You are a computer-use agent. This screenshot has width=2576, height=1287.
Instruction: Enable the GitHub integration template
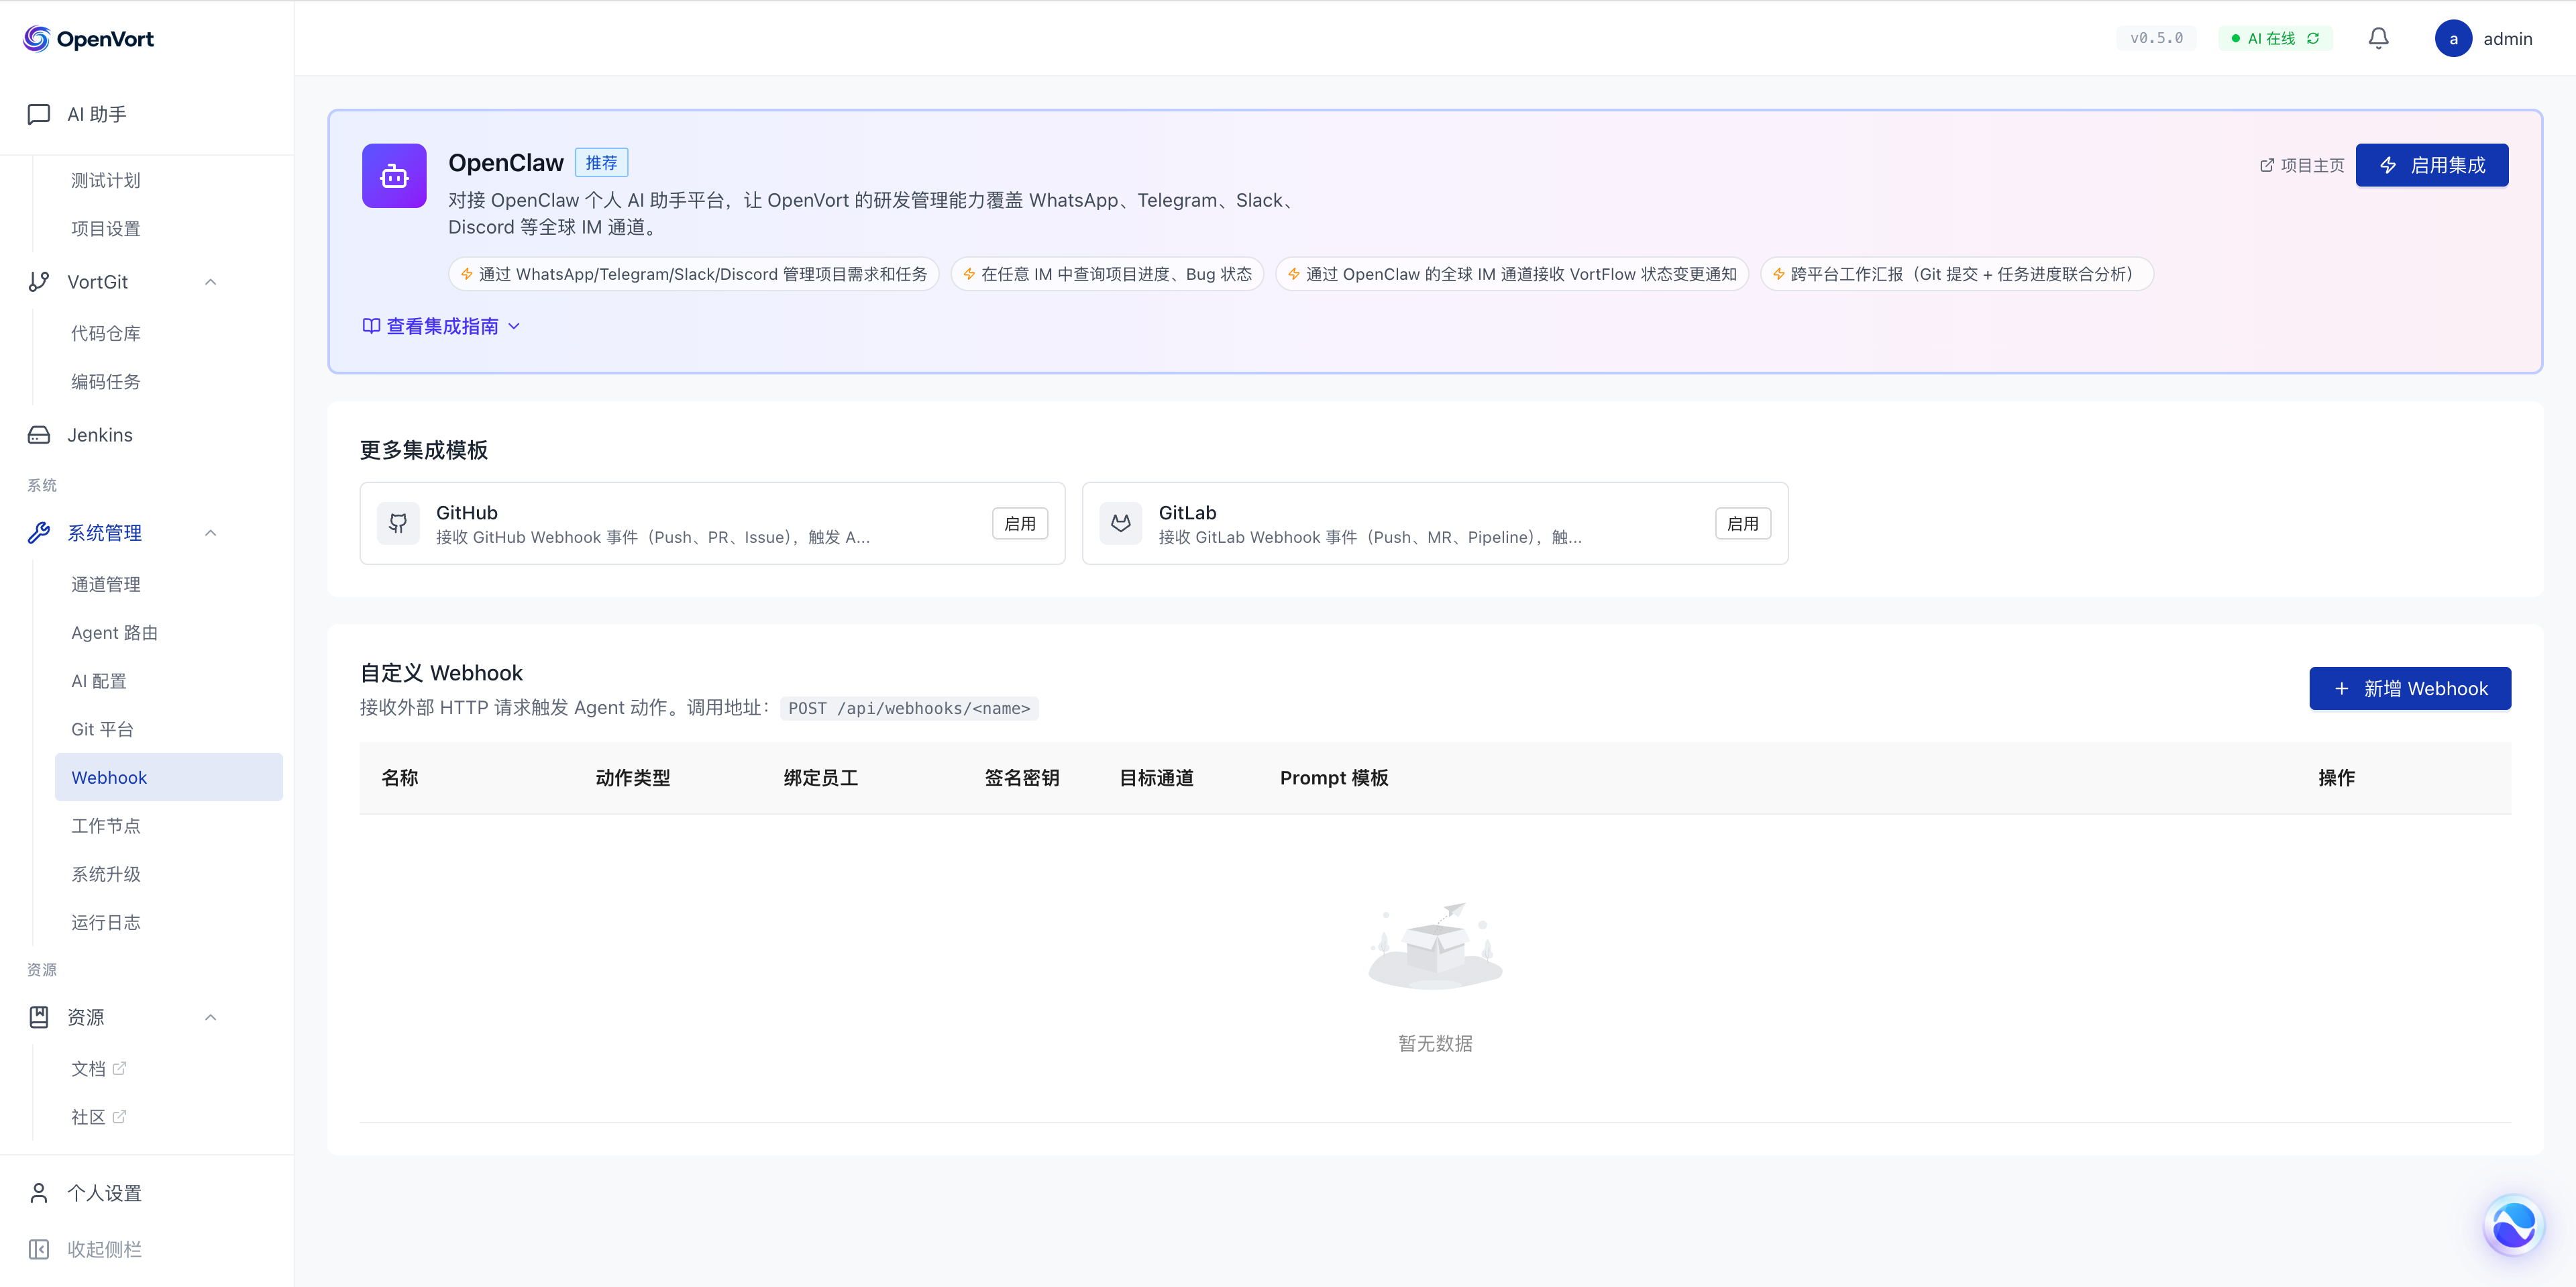coord(1019,523)
